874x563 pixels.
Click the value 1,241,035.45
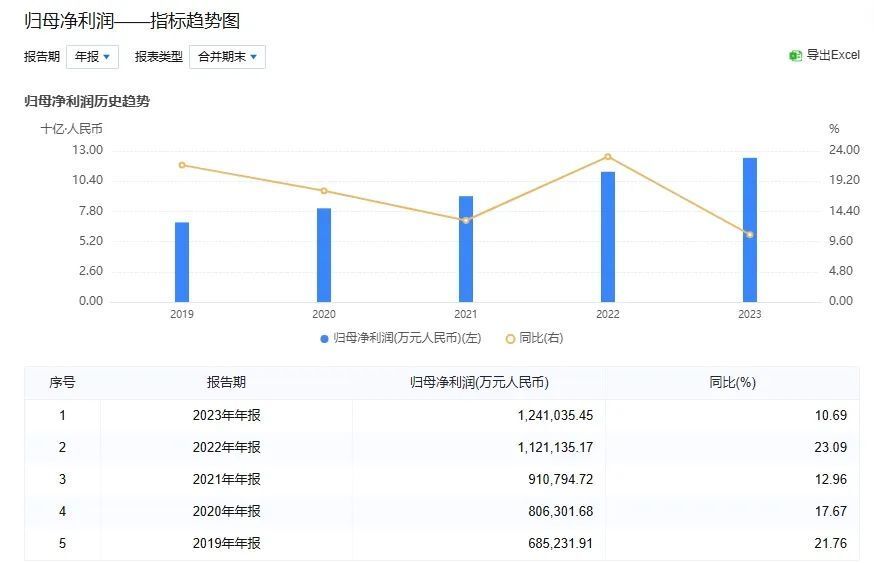(555, 415)
